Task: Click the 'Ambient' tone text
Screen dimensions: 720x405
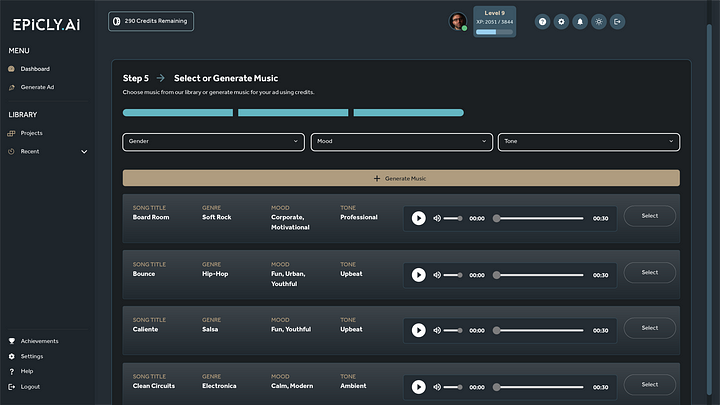Action: pyautogui.click(x=353, y=386)
